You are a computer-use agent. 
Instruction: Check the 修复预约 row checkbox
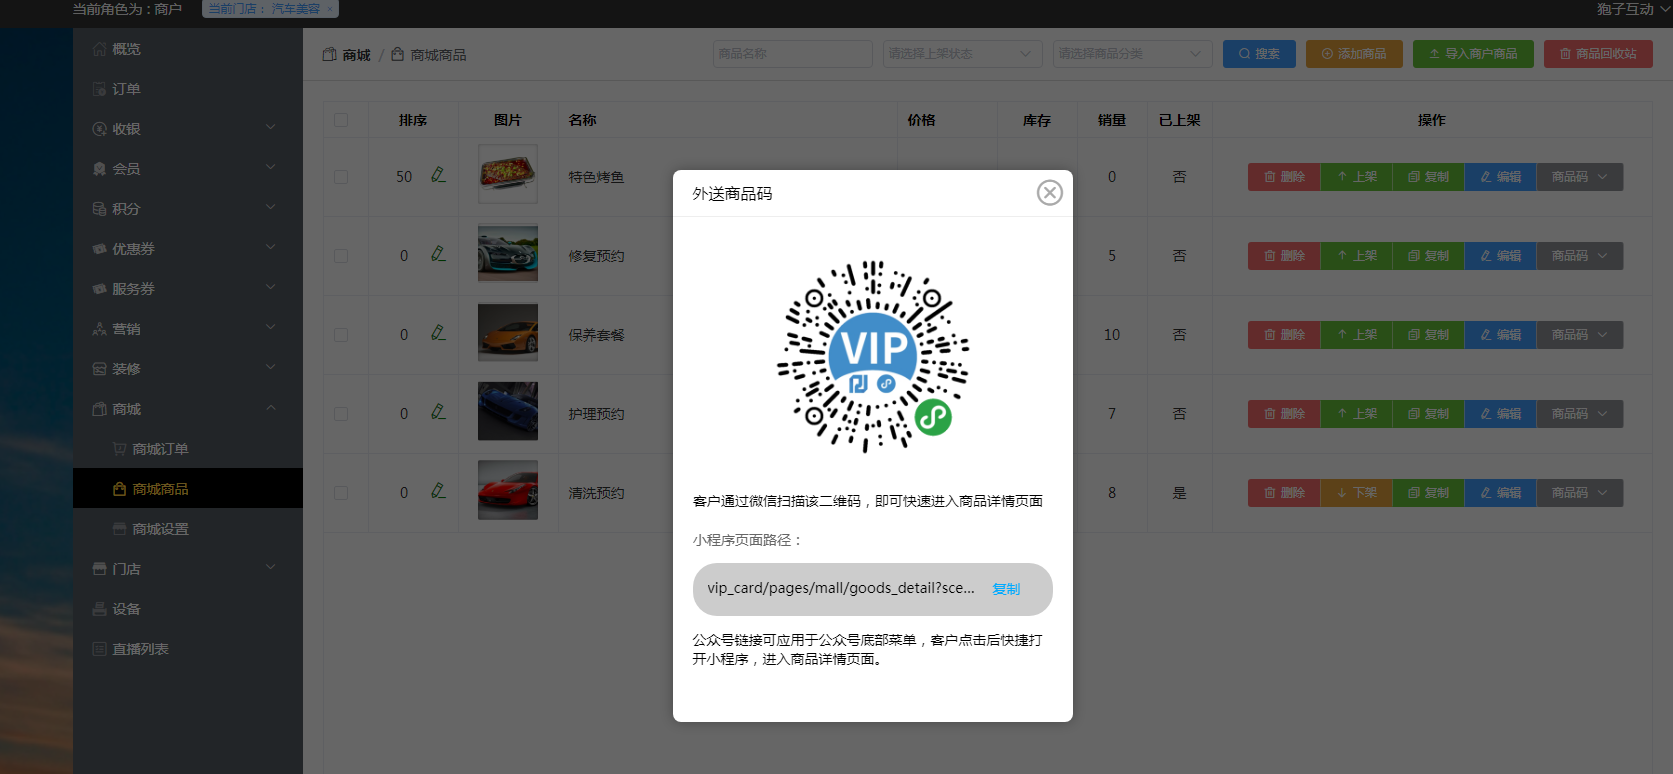[x=341, y=256]
